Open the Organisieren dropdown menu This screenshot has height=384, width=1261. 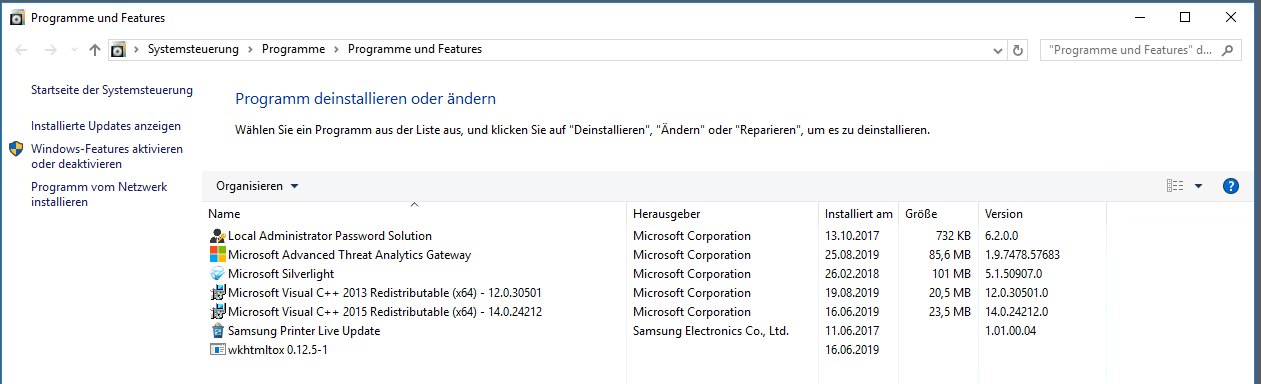click(257, 186)
